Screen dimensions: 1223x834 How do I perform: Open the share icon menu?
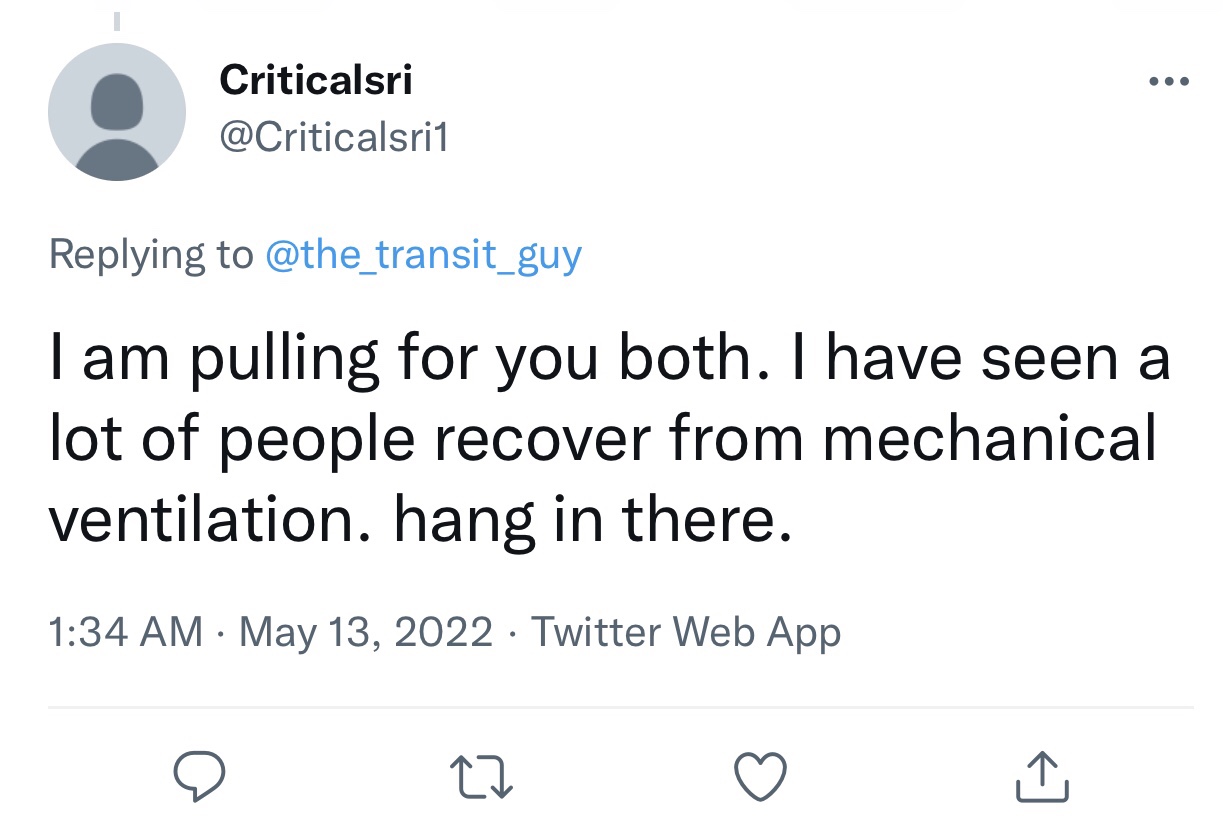[1042, 776]
